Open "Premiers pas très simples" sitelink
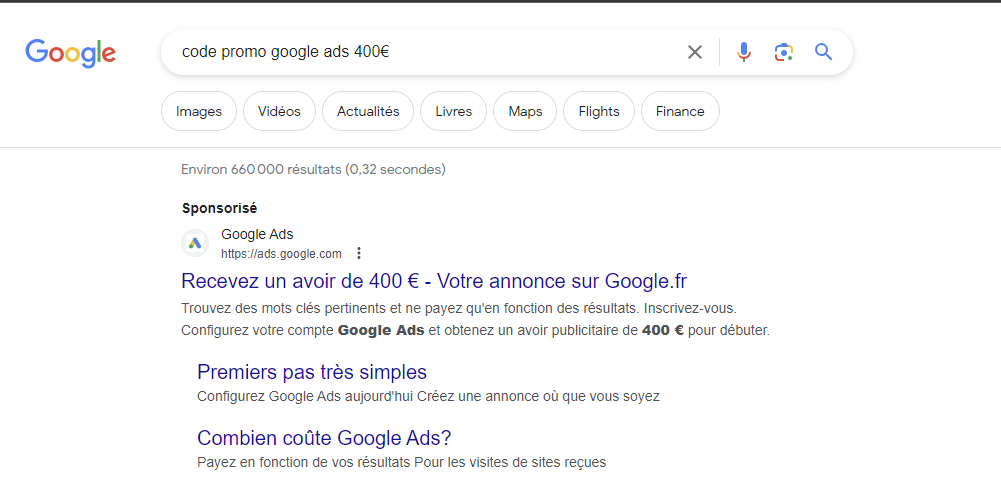The height and width of the screenshot is (492, 1001). [x=312, y=371]
